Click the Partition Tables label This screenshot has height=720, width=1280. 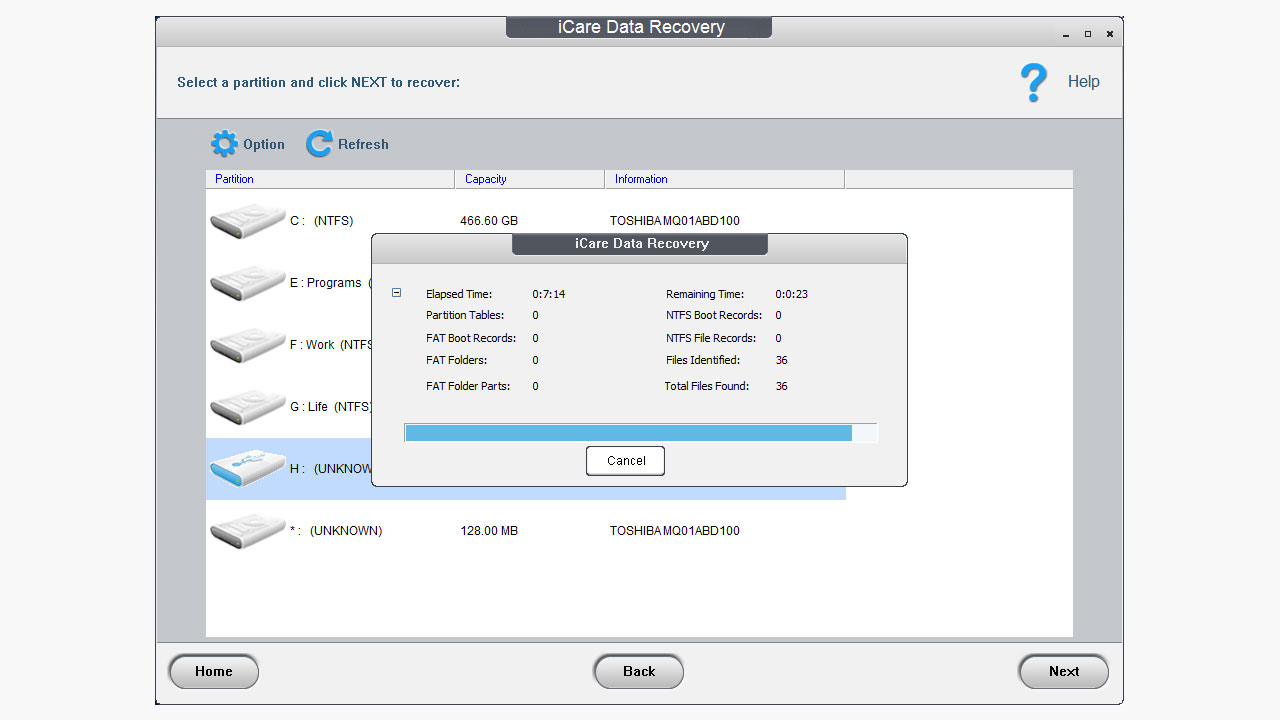(x=465, y=315)
